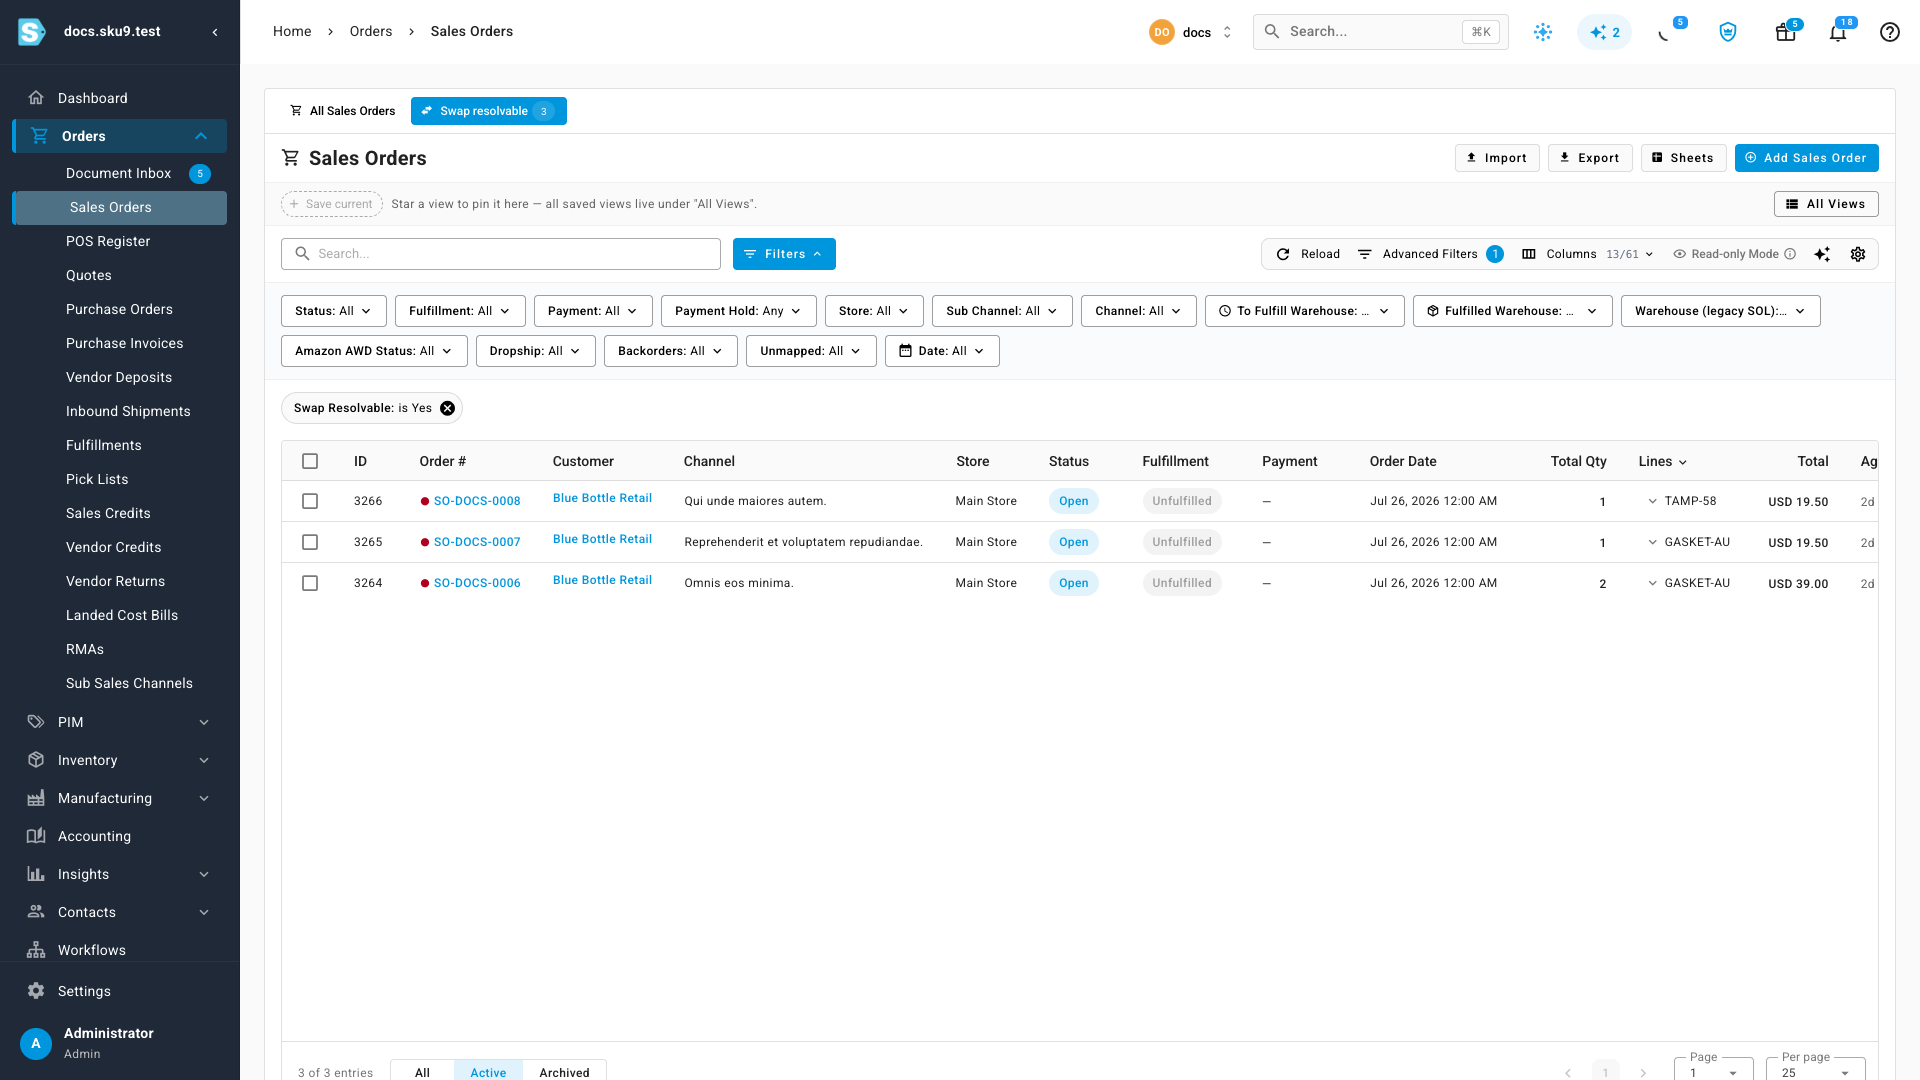
Task: Click the sku9 logo
Action: click(32, 32)
